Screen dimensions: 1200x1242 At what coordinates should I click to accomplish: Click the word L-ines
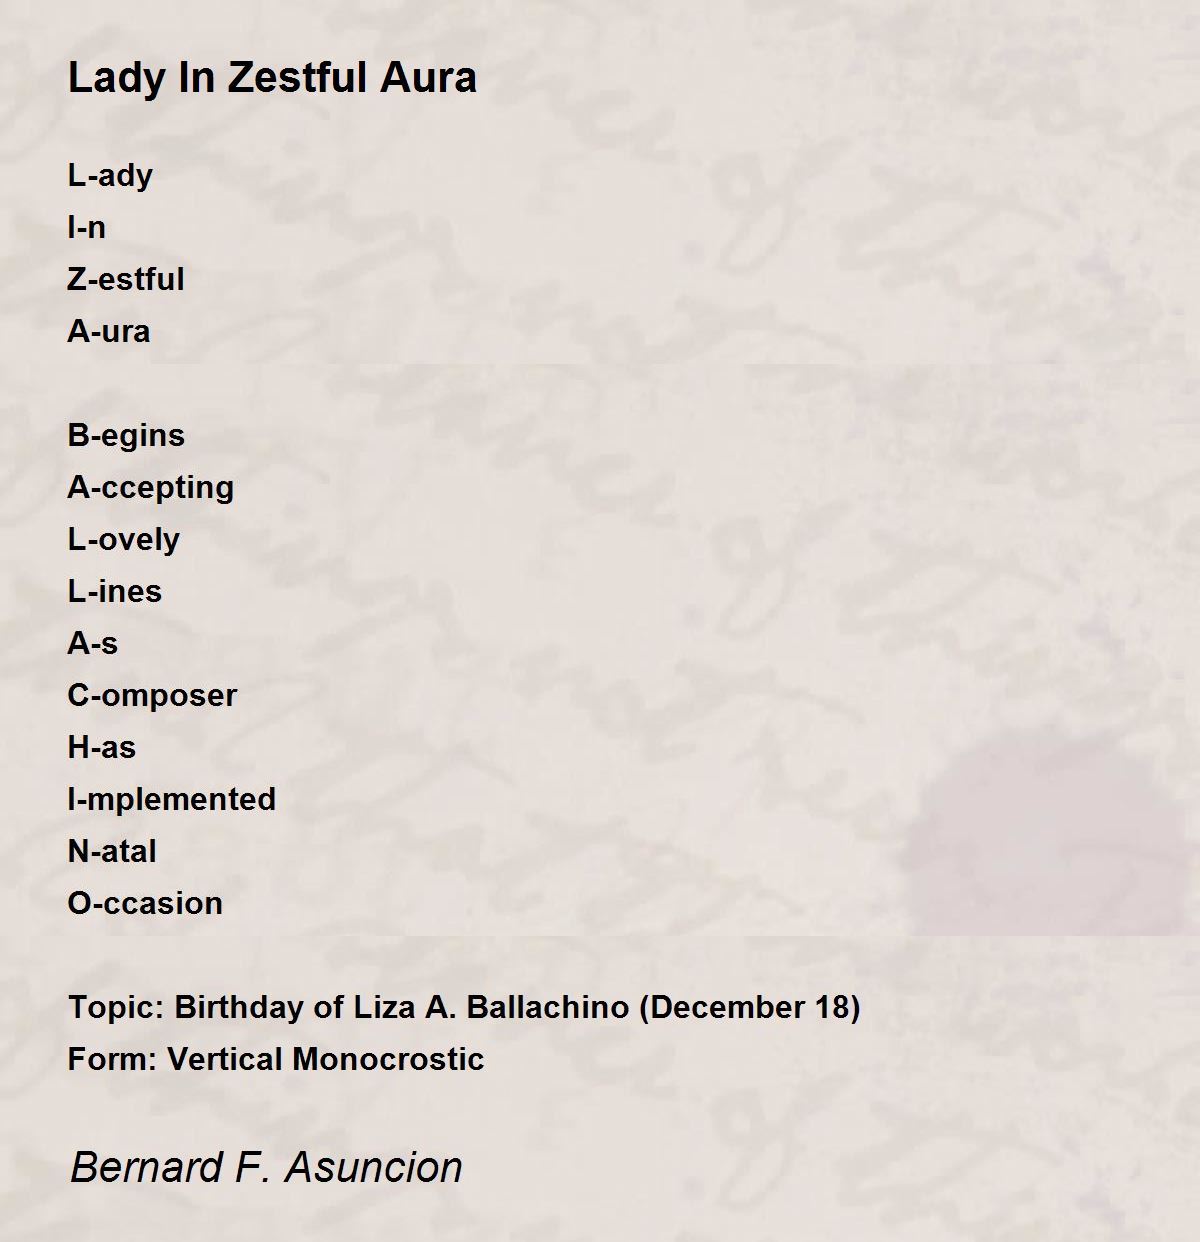point(115,591)
